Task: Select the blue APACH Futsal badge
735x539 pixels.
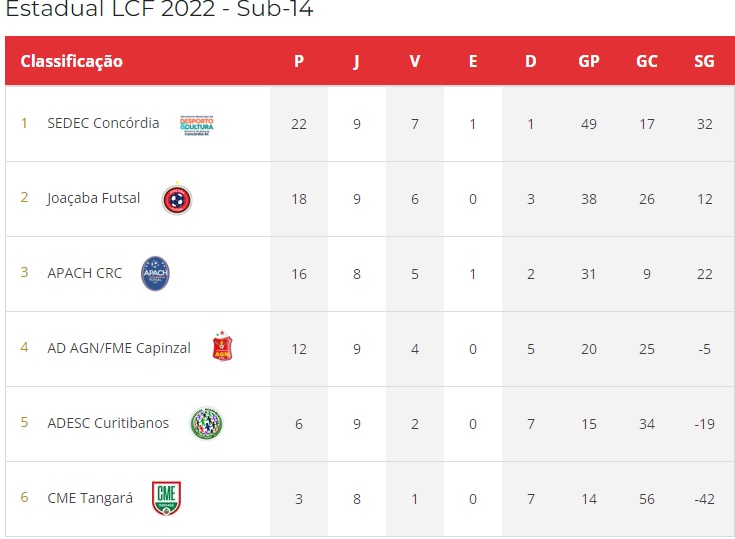Action: pos(155,274)
